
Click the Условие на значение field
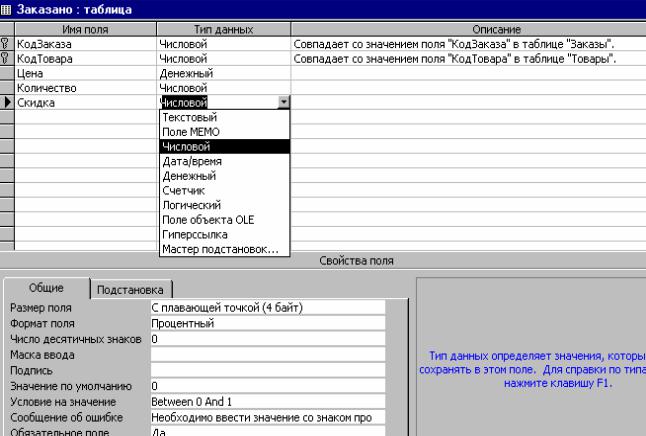268,401
